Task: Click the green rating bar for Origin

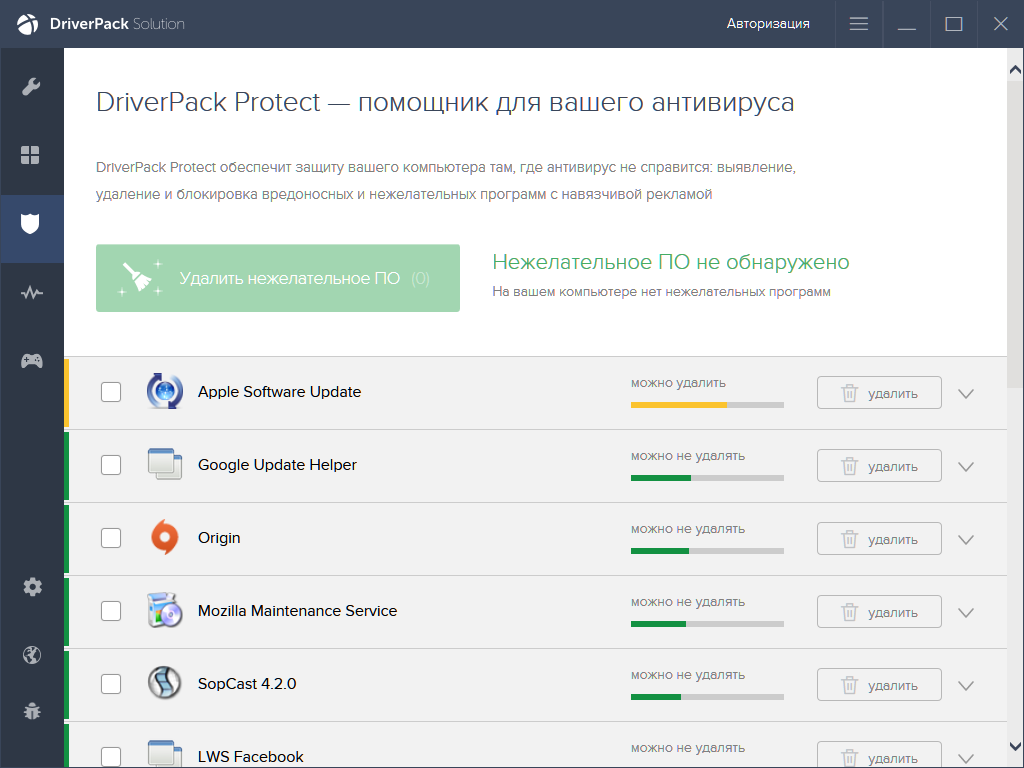Action: click(707, 551)
